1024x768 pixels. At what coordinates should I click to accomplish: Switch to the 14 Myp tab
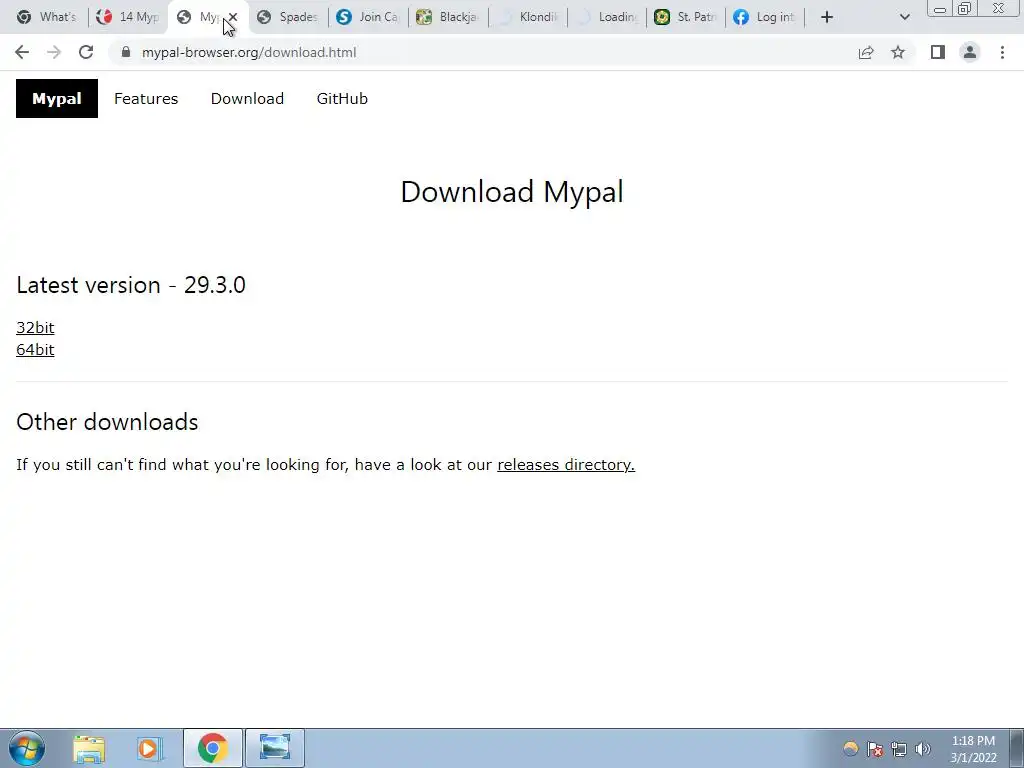(128, 17)
